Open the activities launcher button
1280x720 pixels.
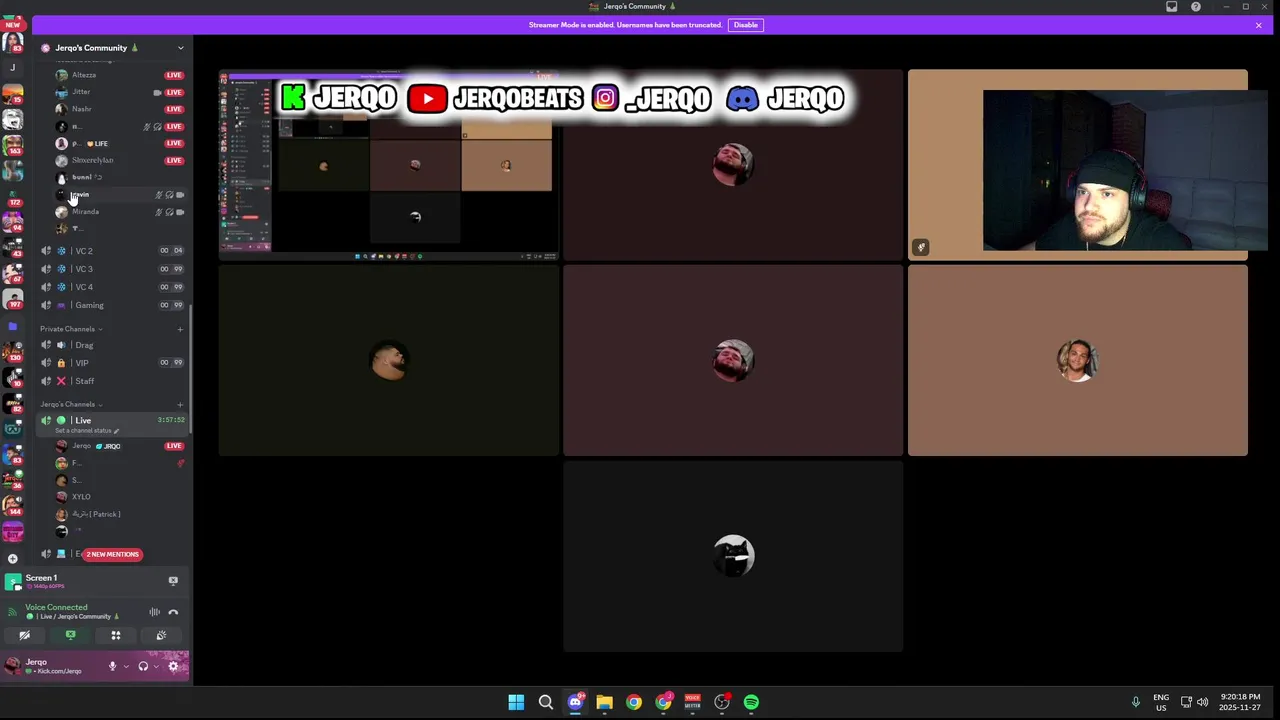pyautogui.click(x=116, y=636)
